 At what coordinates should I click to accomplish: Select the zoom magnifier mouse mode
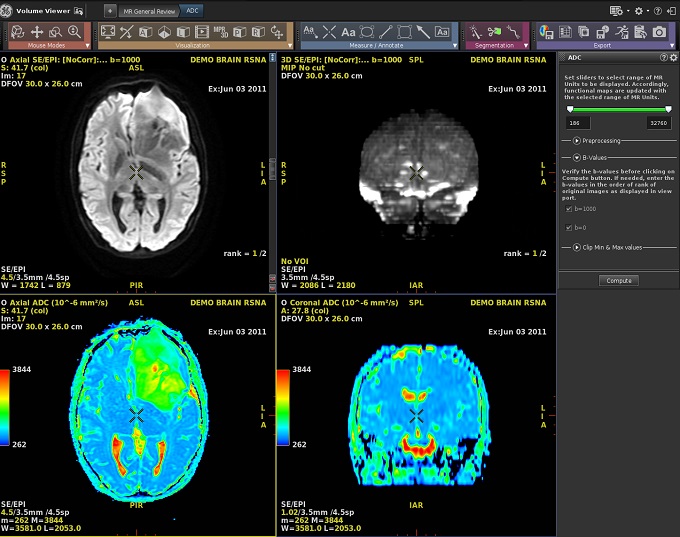(x=74, y=32)
